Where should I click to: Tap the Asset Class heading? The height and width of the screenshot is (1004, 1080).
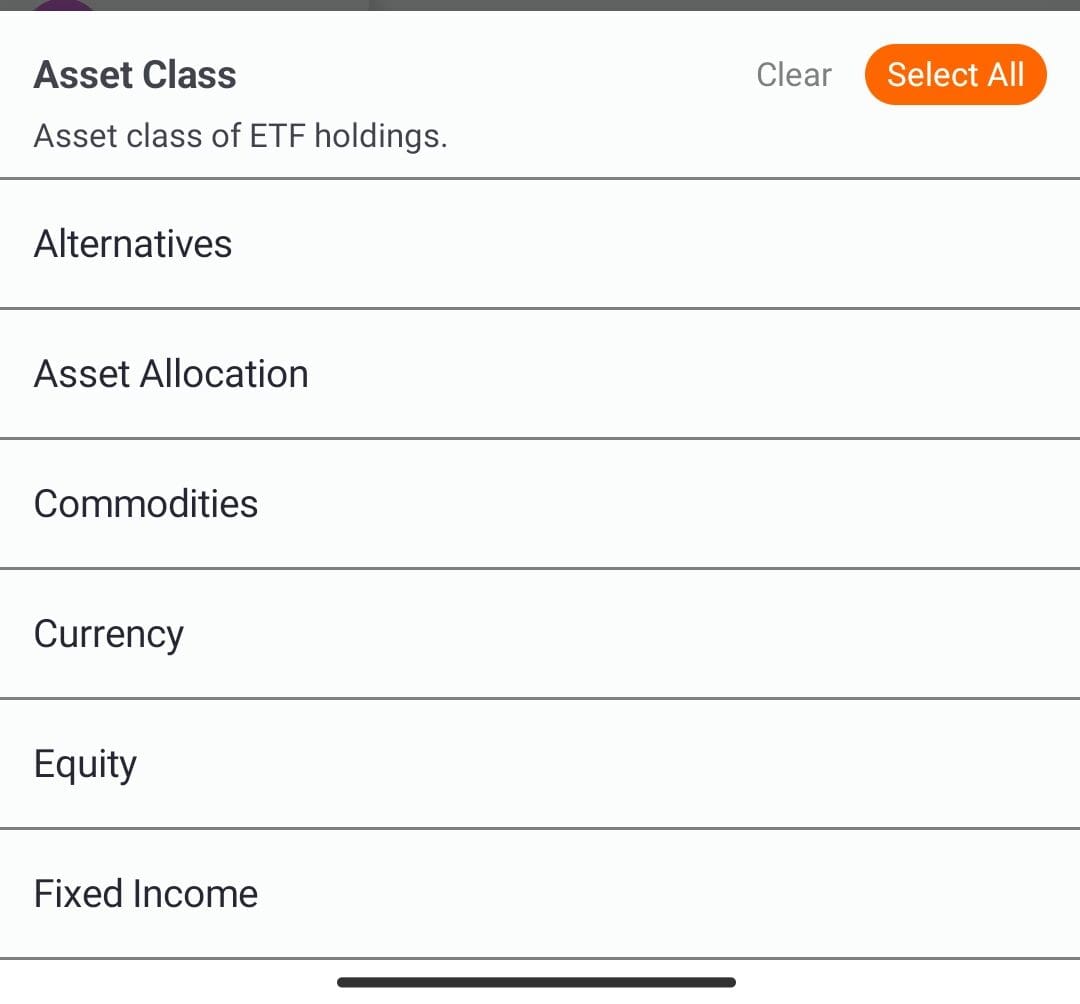(x=135, y=74)
